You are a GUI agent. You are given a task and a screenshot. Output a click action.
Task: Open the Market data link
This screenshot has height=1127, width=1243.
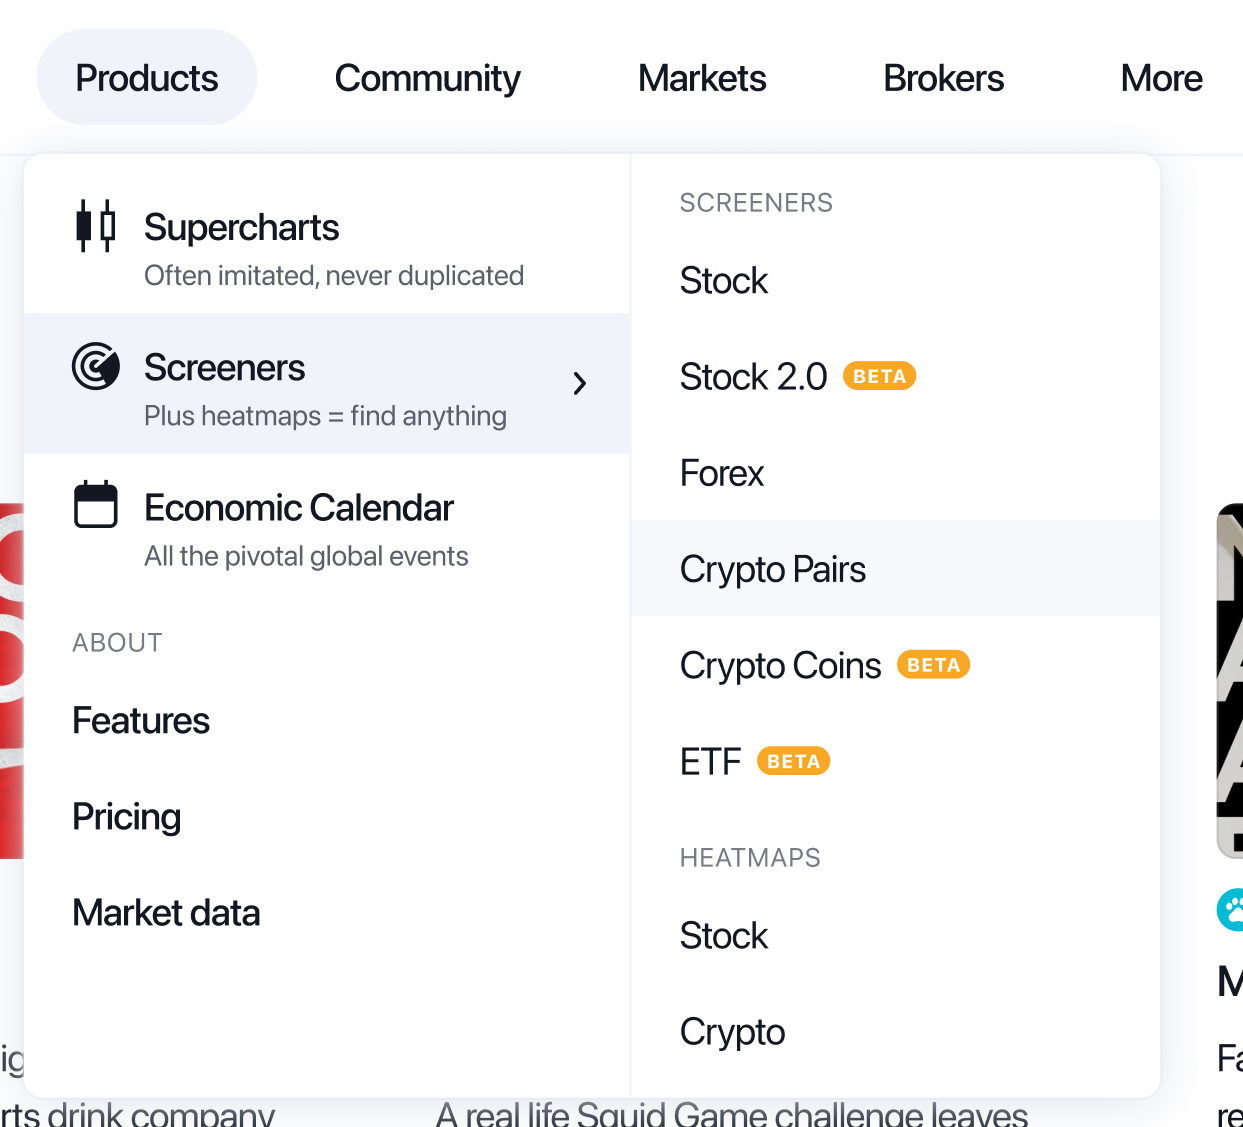(166, 913)
